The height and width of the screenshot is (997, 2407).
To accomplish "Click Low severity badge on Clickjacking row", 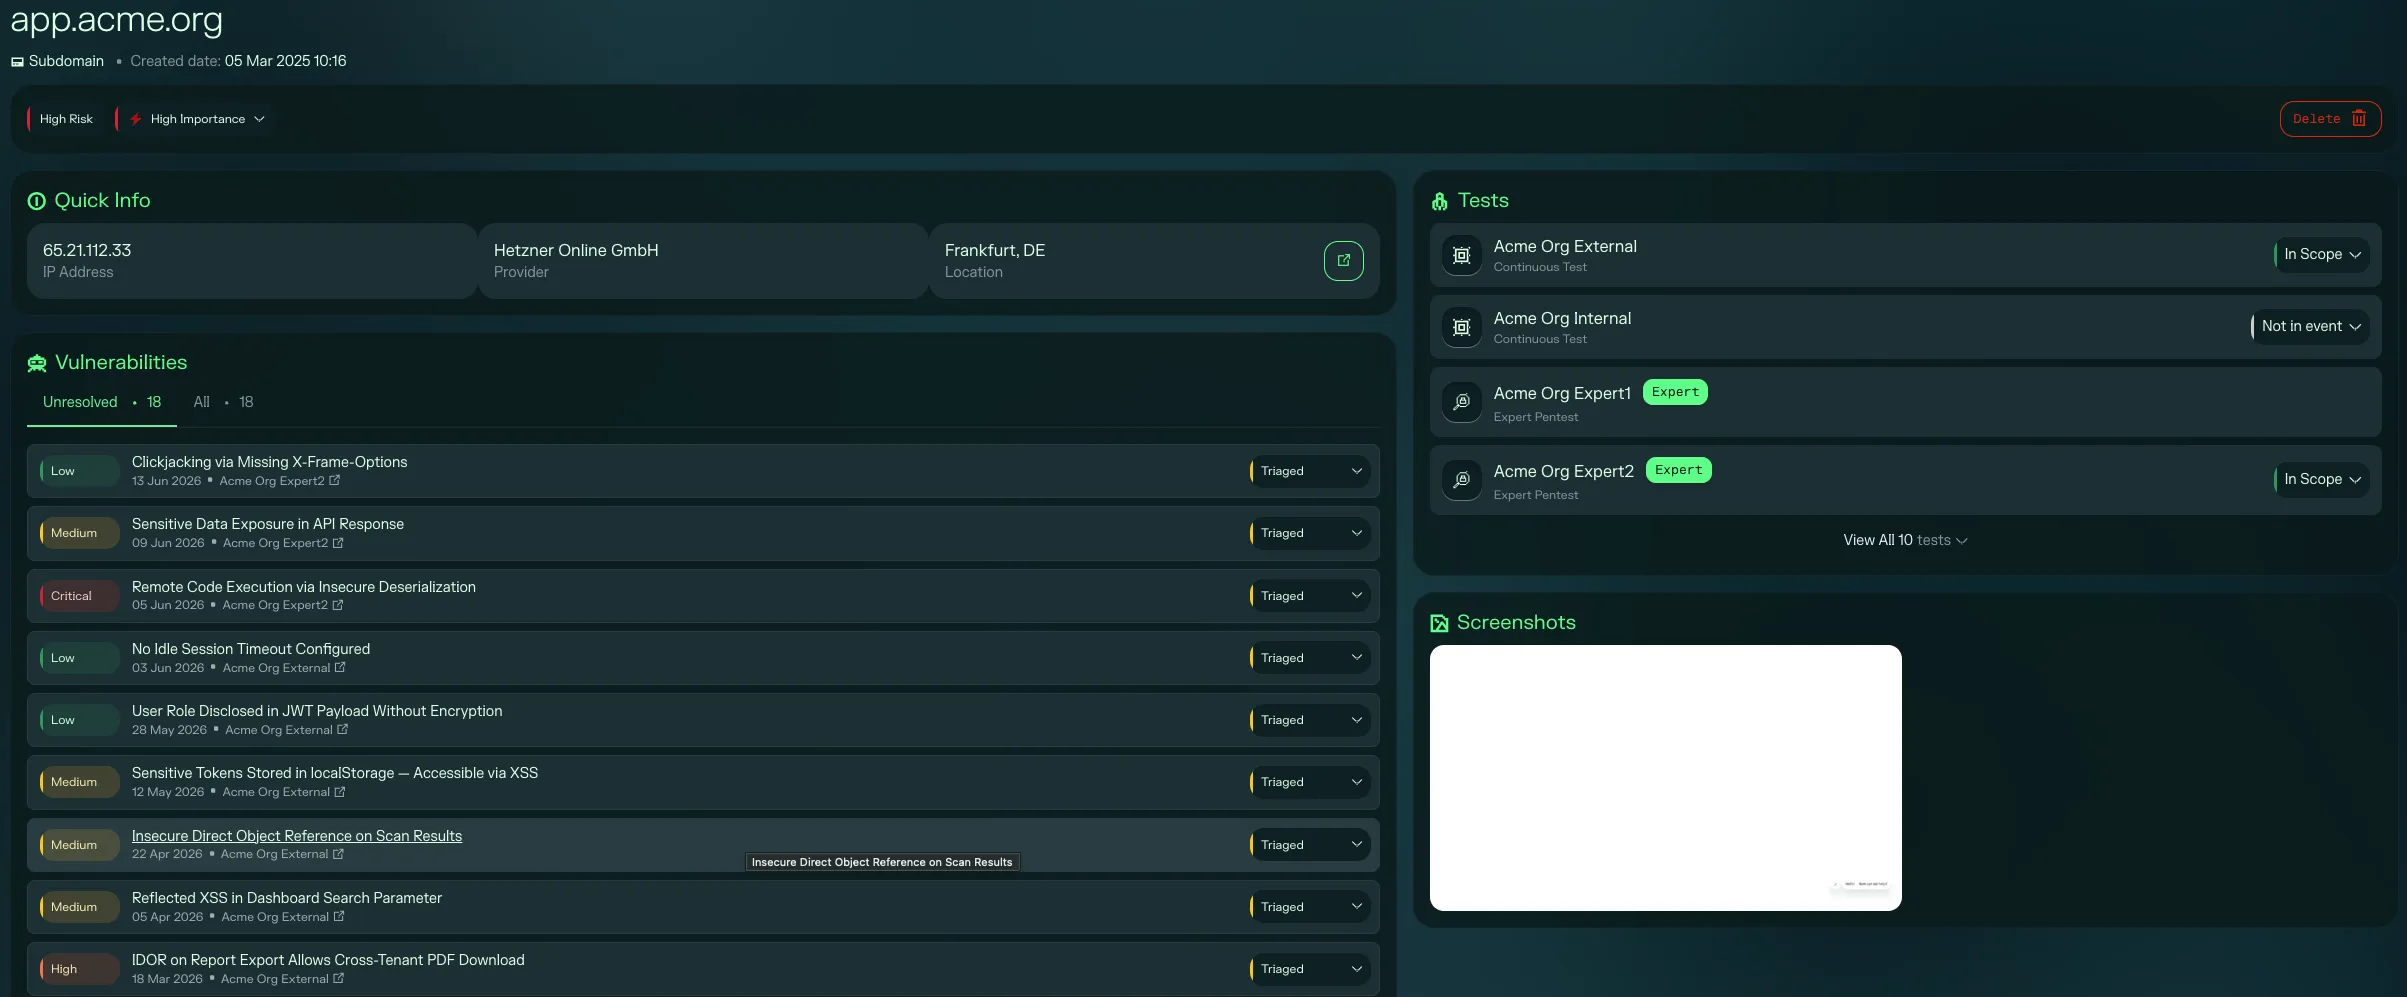I will 79,471.
